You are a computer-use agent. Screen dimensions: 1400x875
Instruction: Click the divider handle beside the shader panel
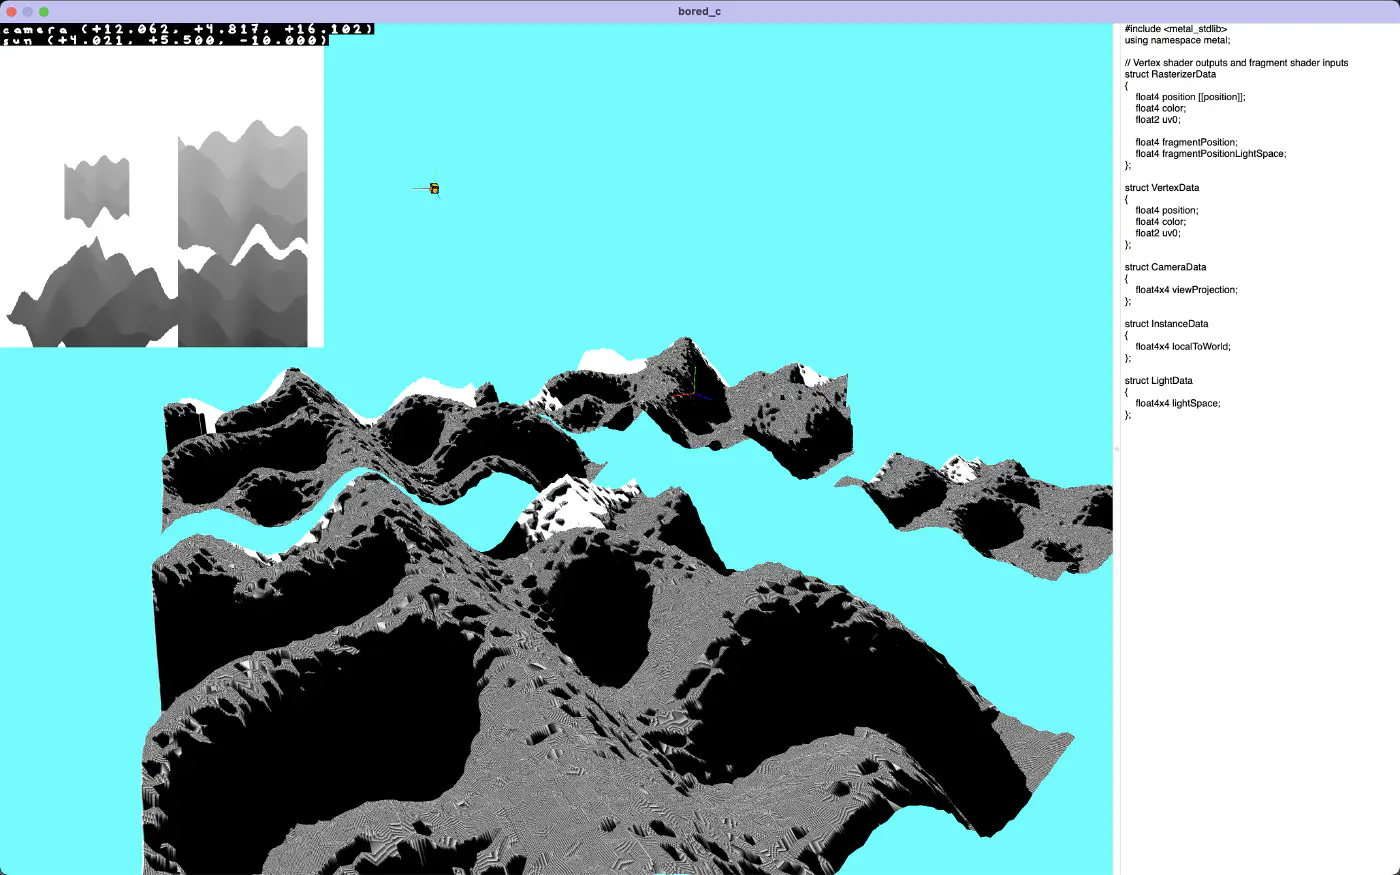coord(1117,449)
